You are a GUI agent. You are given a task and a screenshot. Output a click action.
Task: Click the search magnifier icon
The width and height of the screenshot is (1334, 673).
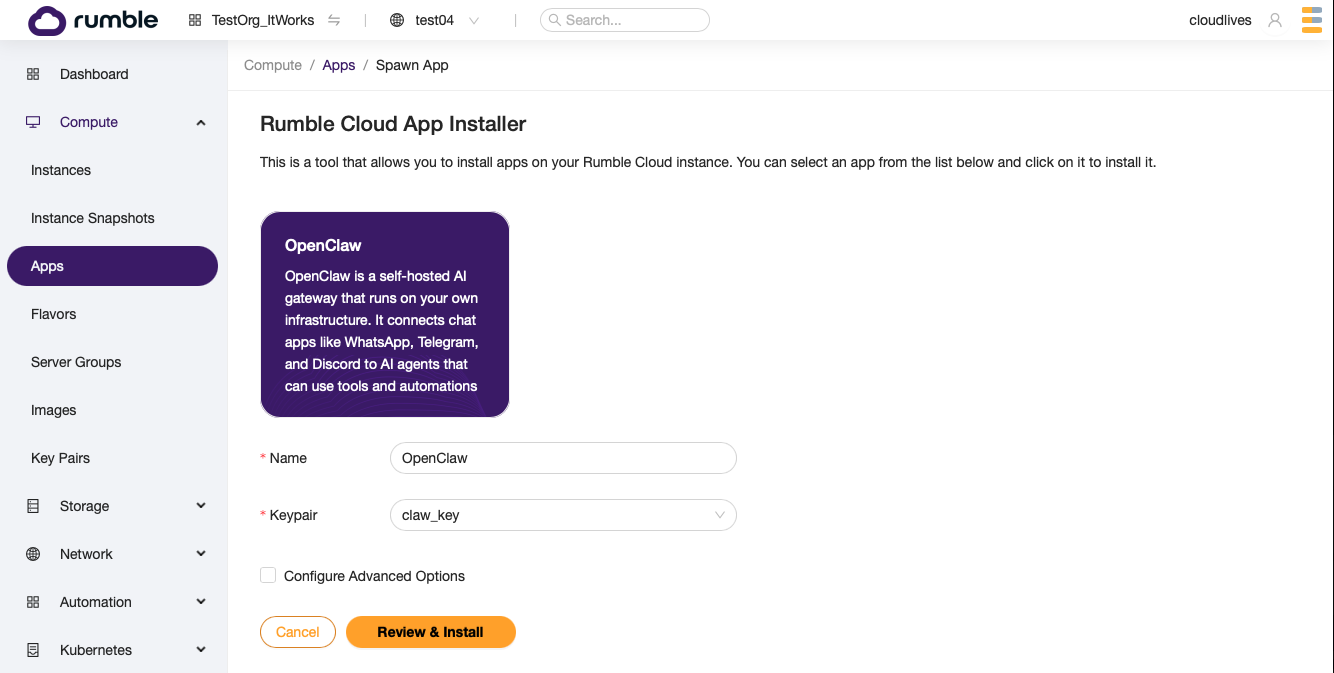coord(552,19)
